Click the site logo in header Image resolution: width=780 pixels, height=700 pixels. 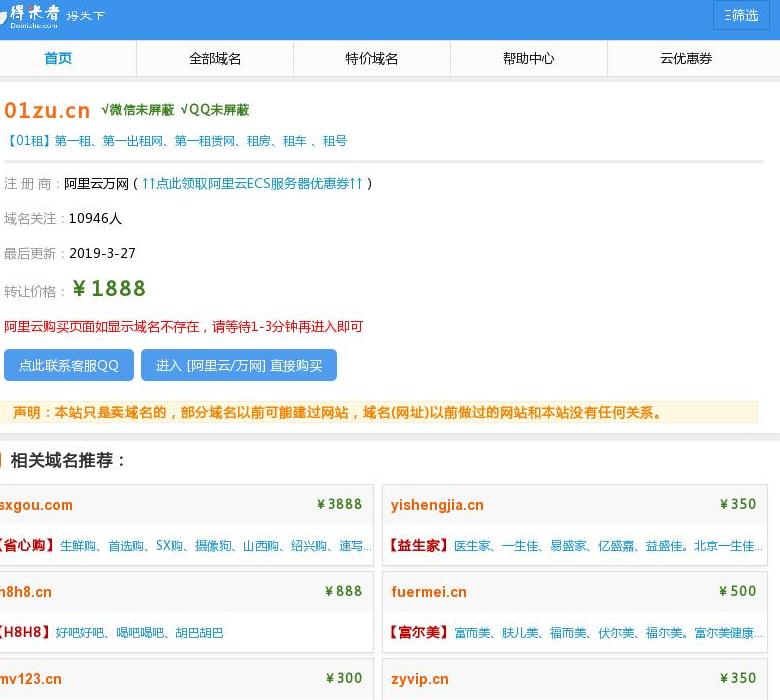[52, 16]
